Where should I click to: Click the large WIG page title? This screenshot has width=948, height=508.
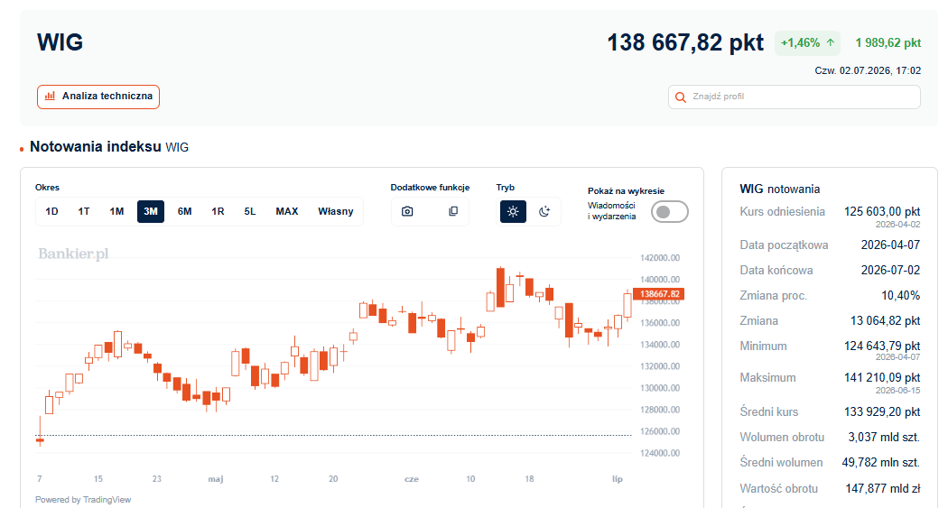click(x=60, y=42)
